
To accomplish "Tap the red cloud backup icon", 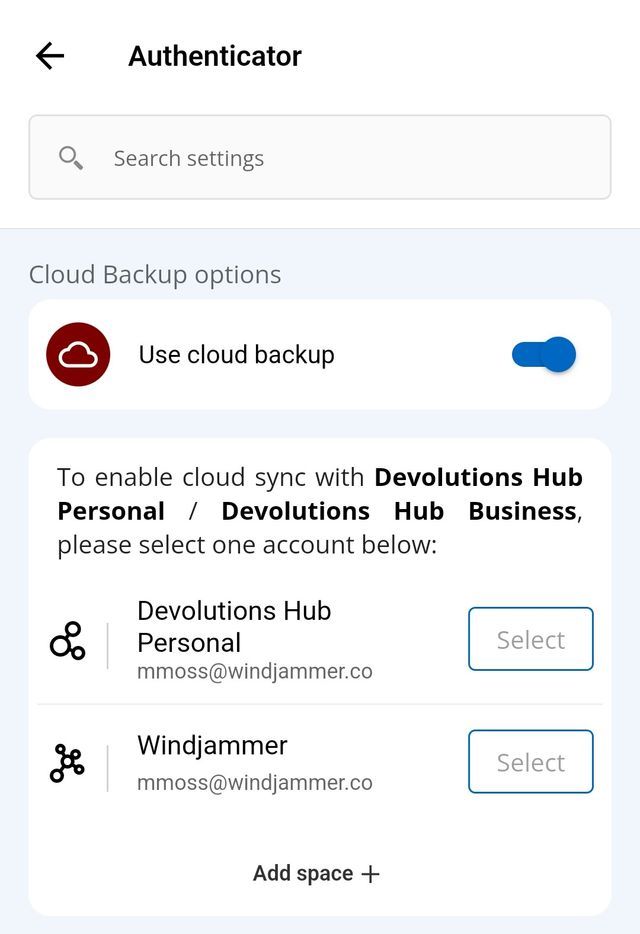I will point(78,355).
